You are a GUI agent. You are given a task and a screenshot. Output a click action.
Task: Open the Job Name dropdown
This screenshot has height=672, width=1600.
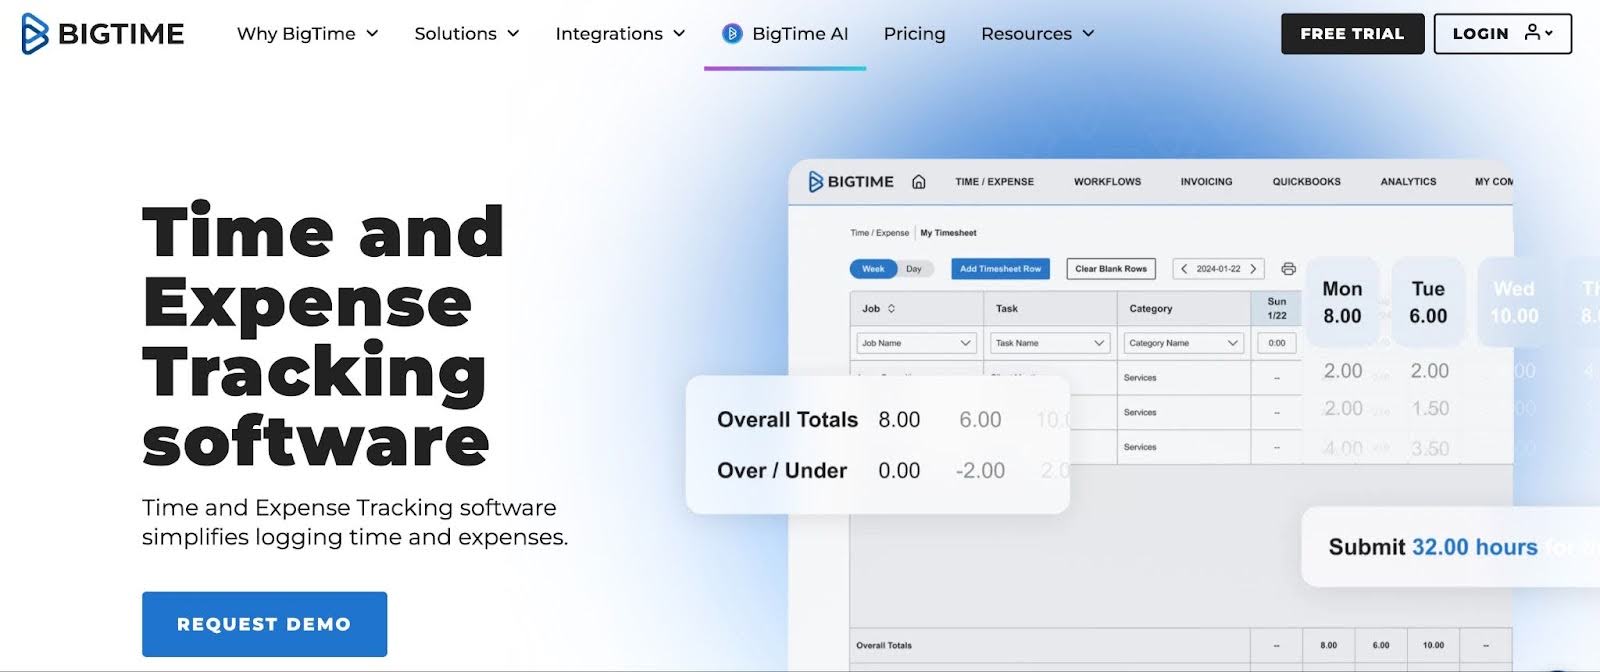click(x=916, y=343)
